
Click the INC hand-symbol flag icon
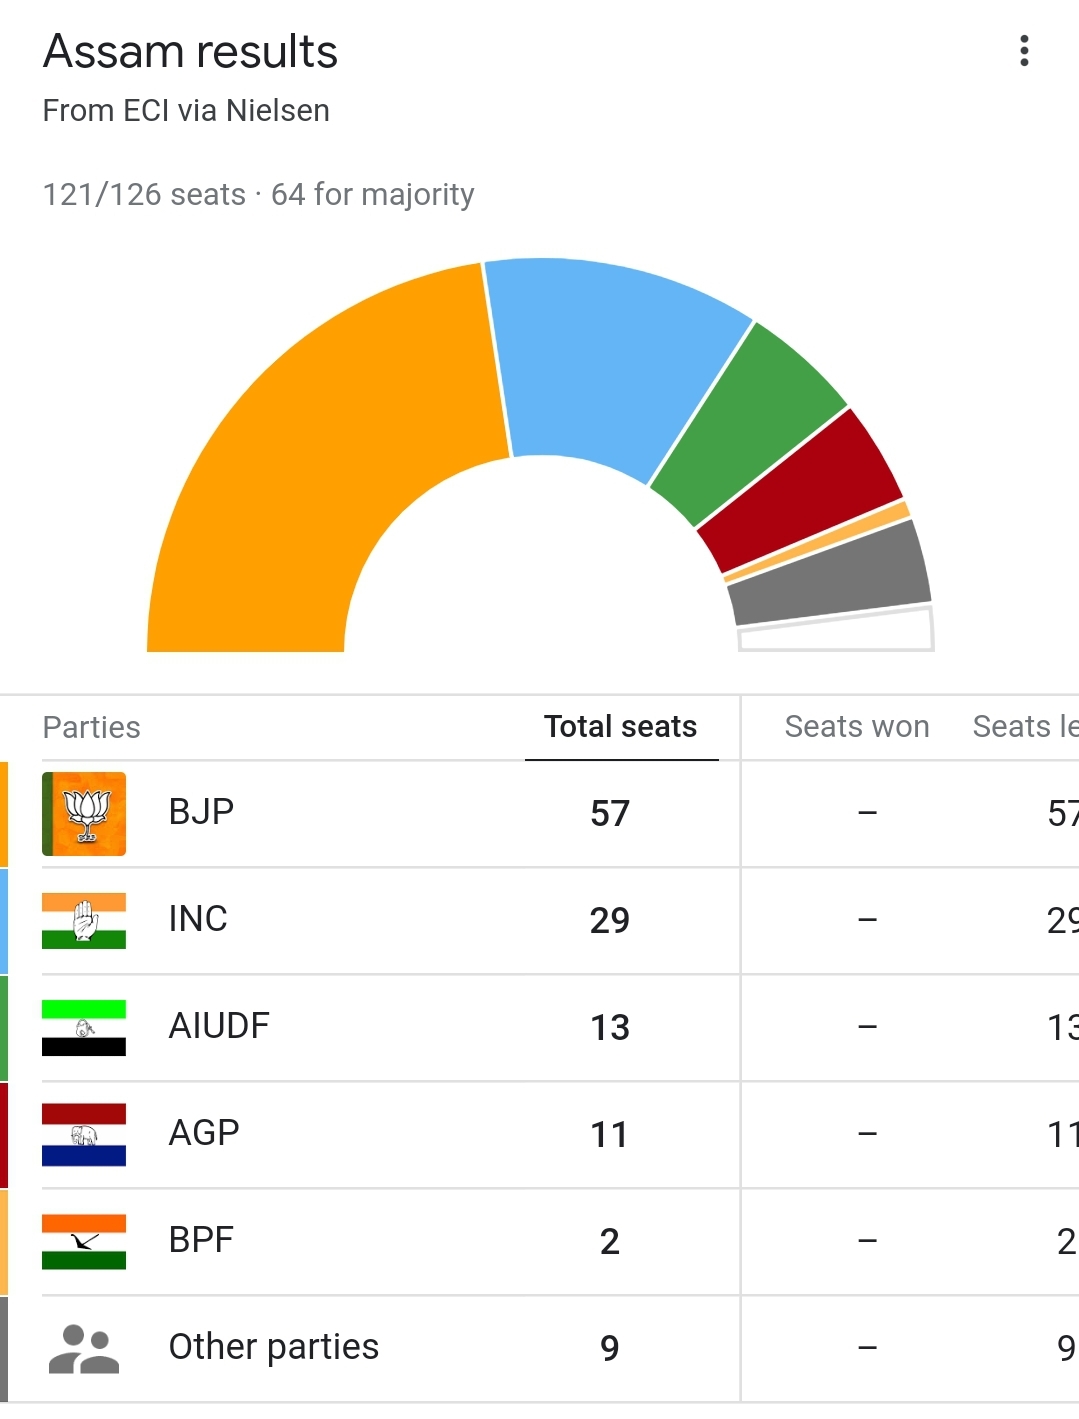pos(84,919)
